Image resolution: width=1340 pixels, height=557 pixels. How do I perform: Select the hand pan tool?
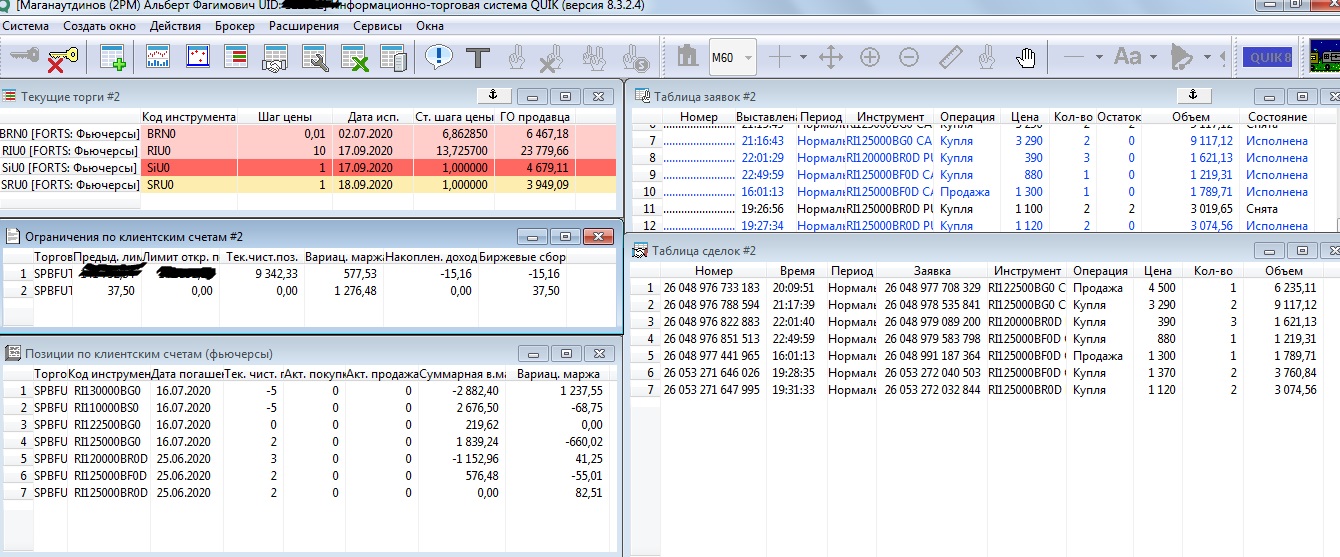point(1025,58)
